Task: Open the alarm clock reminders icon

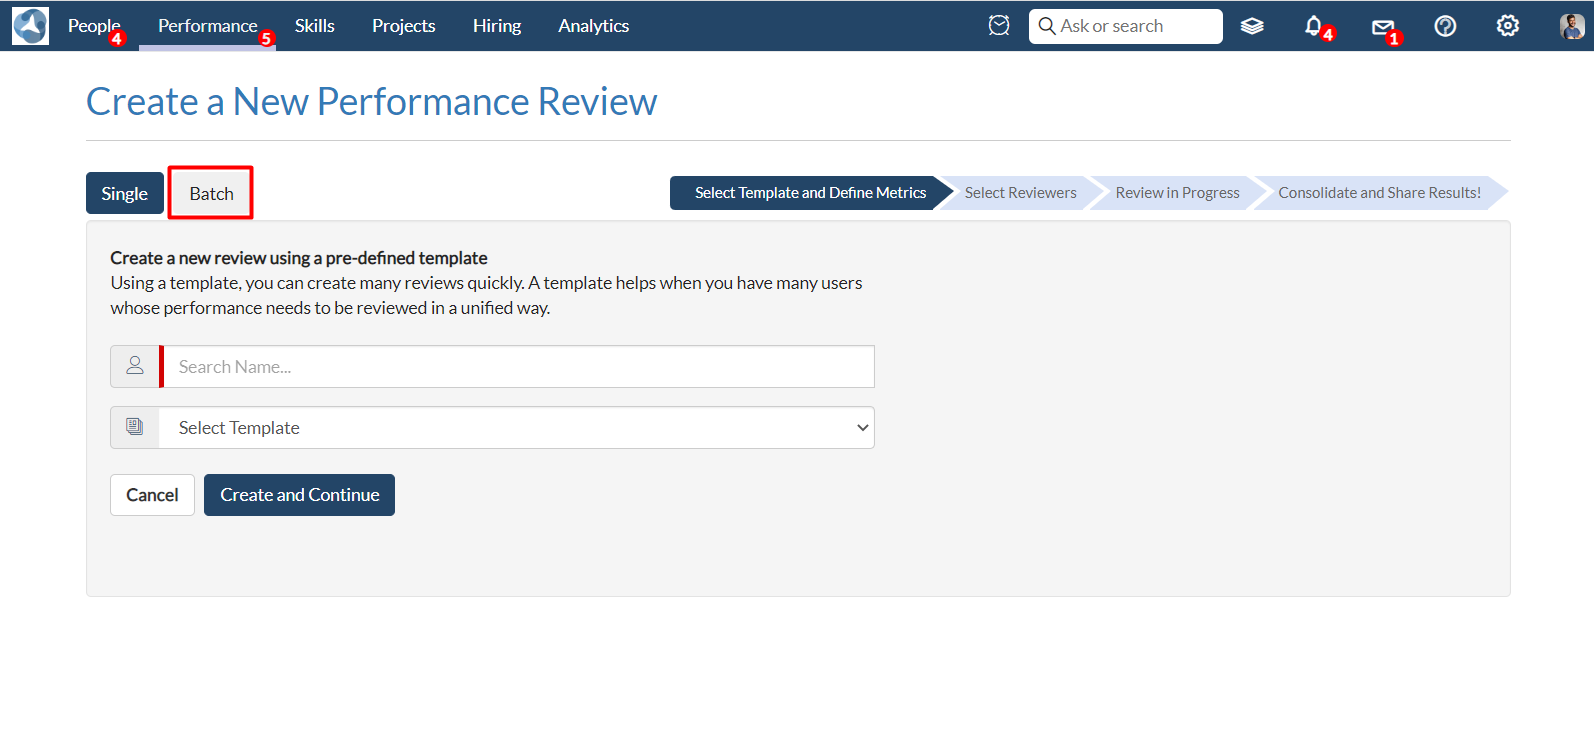Action: click(x=999, y=26)
